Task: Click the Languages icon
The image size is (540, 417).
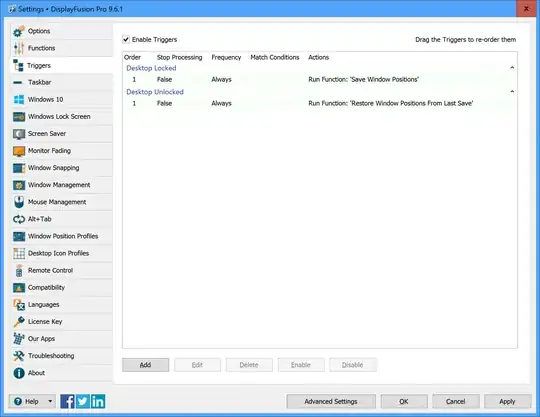Action: [x=19, y=305]
